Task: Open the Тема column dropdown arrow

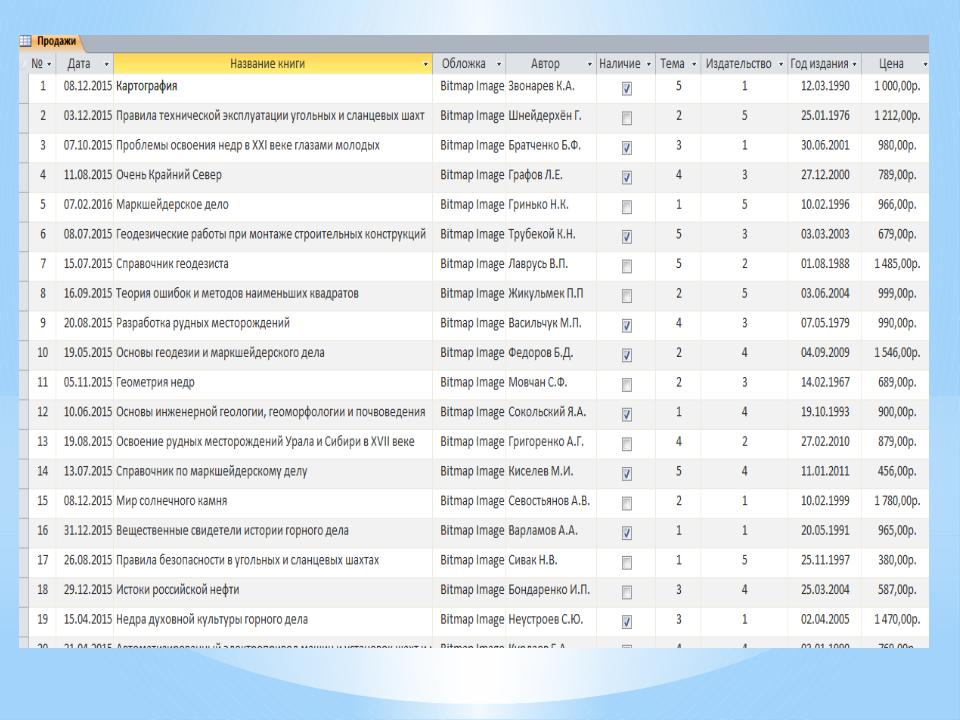Action: click(694, 64)
